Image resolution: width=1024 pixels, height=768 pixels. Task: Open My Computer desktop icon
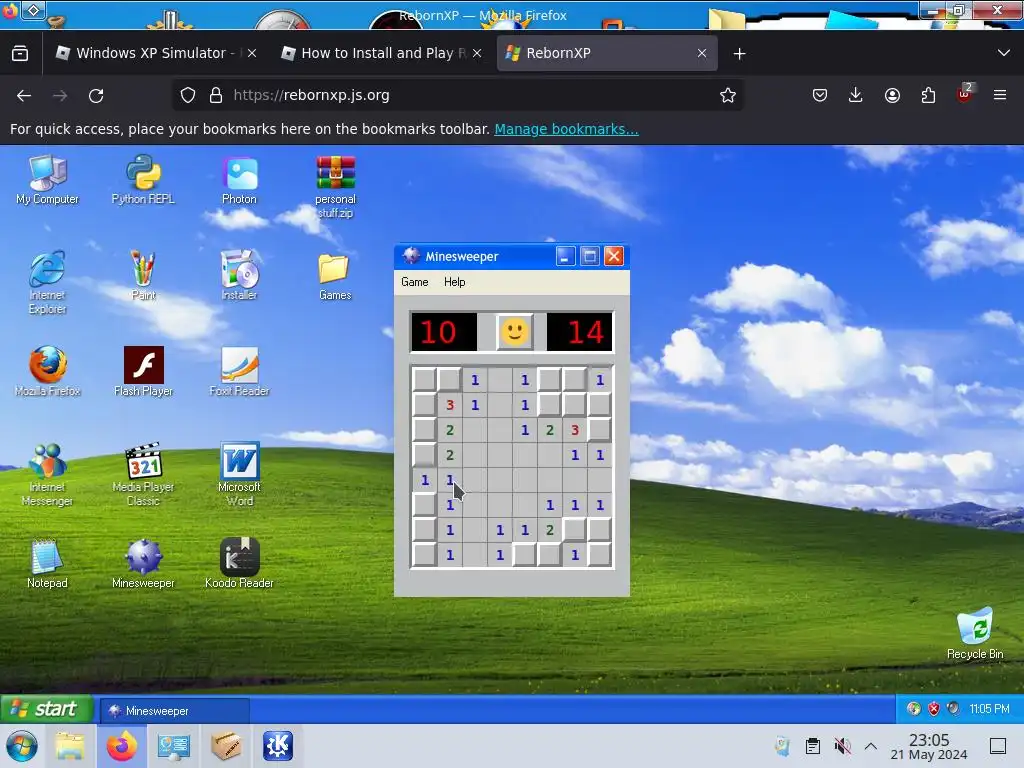pyautogui.click(x=47, y=180)
